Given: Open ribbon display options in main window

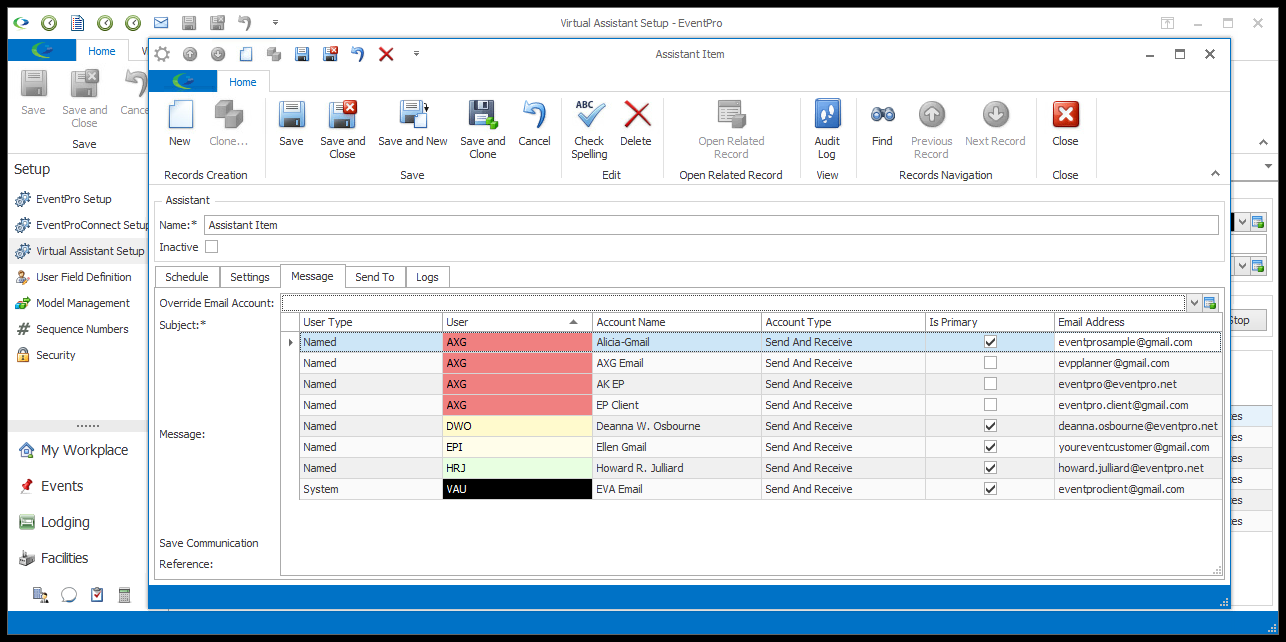Looking at the screenshot, I should 1166,22.
